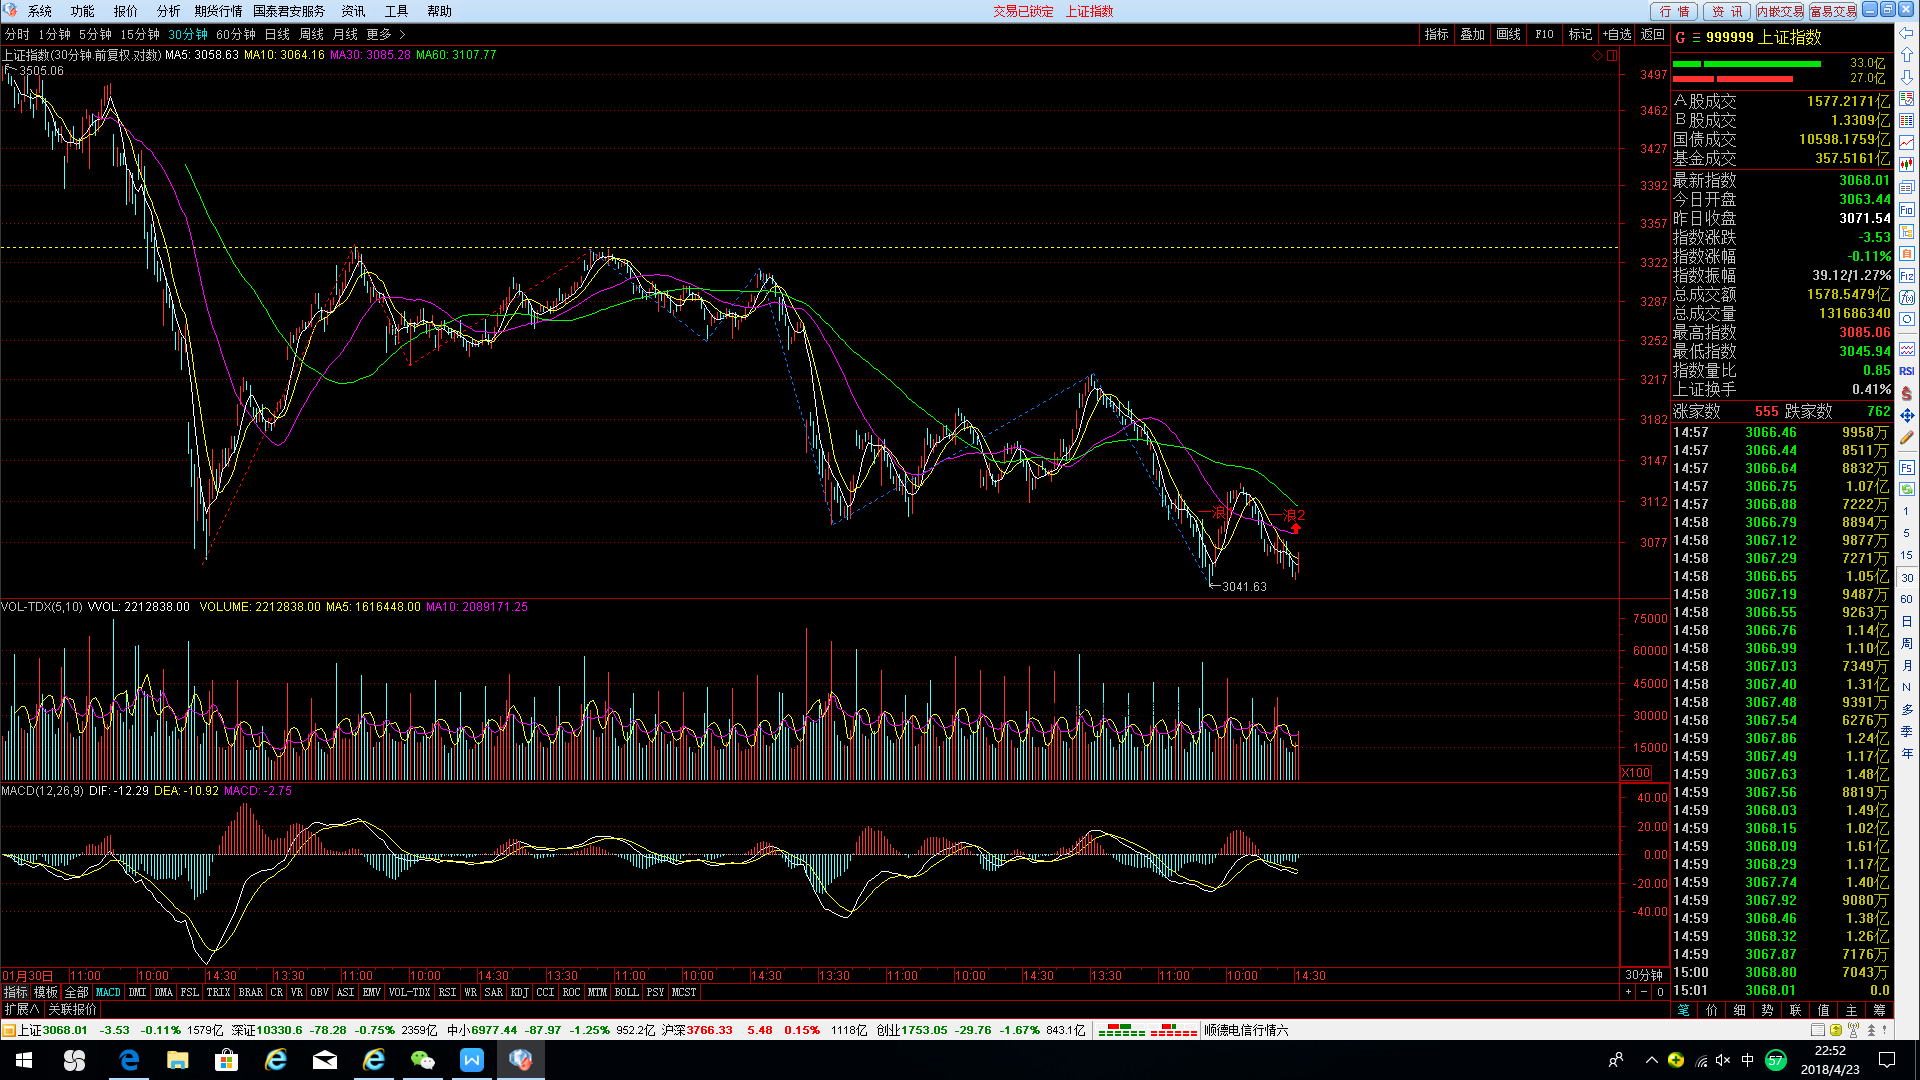This screenshot has width=1920, height=1080.
Task: Click the RSI icon in right sidebar
Action: (x=1906, y=371)
